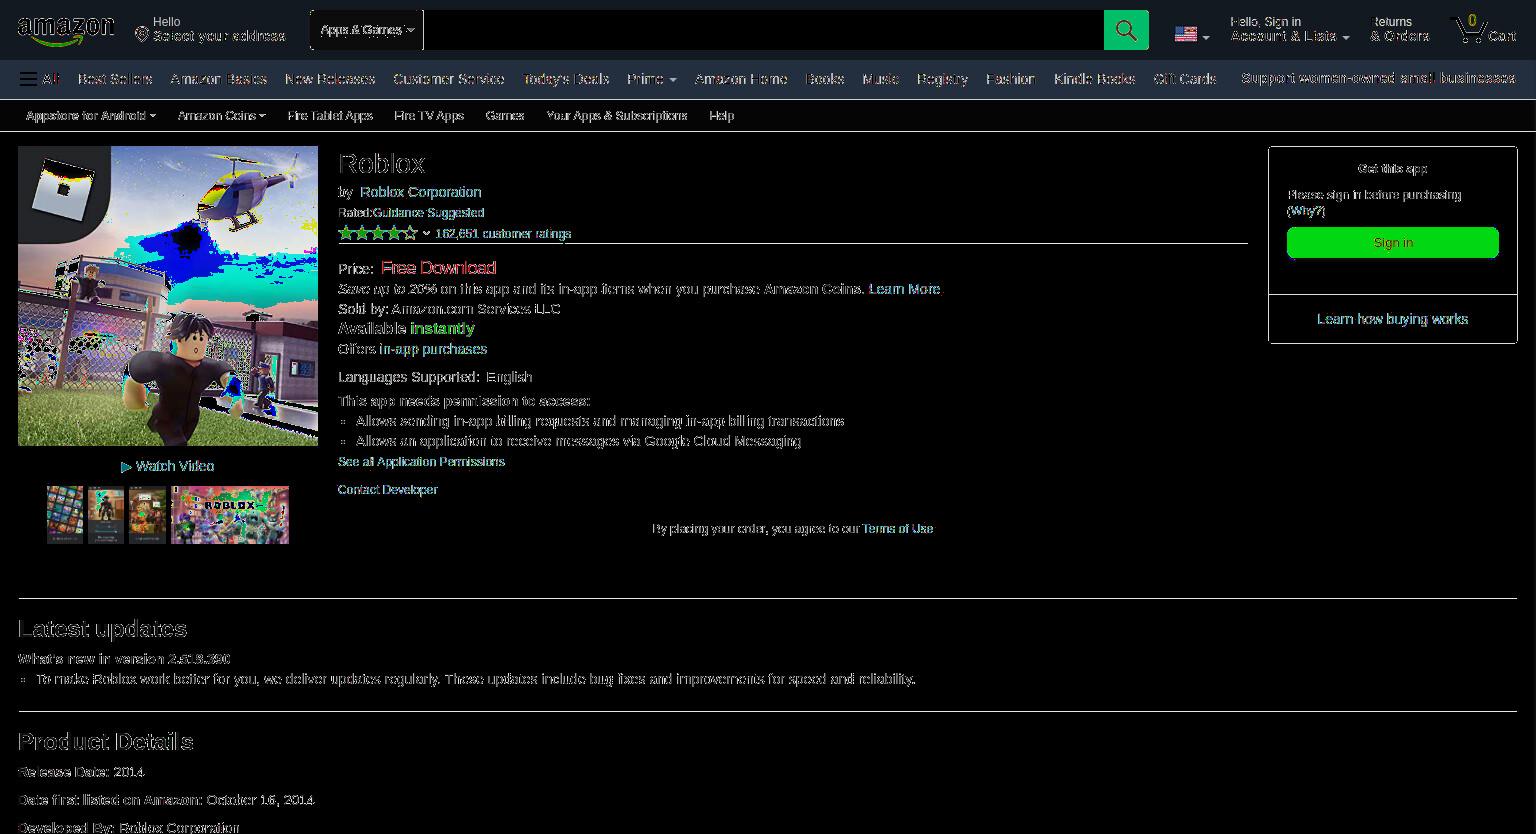Open Customer Service
Viewport: 1536px width, 834px height.
point(449,79)
